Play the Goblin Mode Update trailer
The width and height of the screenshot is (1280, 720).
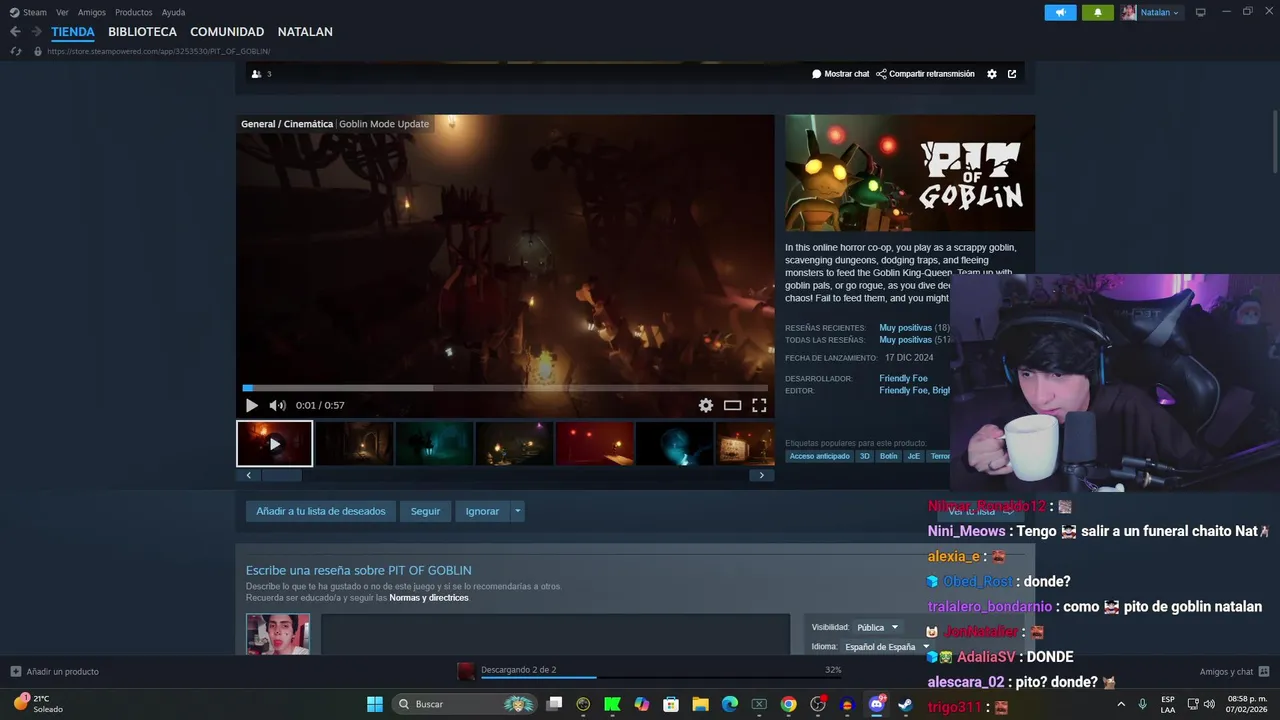click(251, 405)
